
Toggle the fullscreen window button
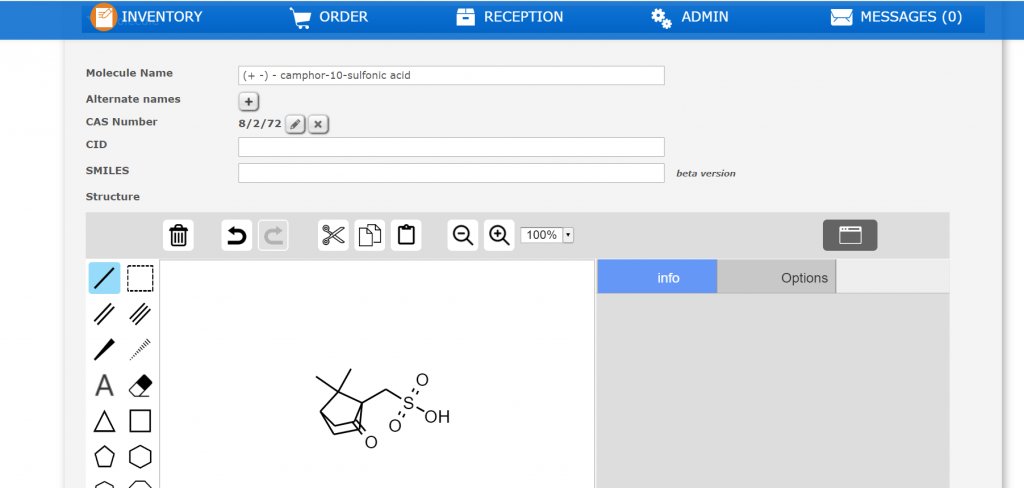(x=849, y=235)
